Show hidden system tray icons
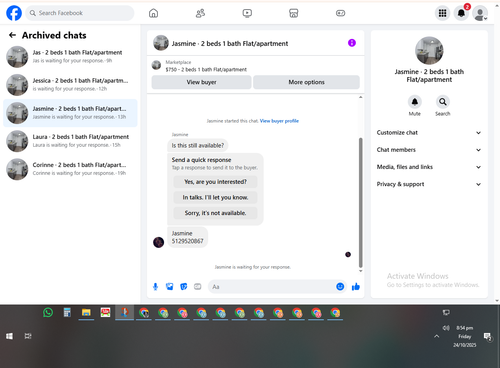Viewport: 500px width, 368px height. [436, 336]
